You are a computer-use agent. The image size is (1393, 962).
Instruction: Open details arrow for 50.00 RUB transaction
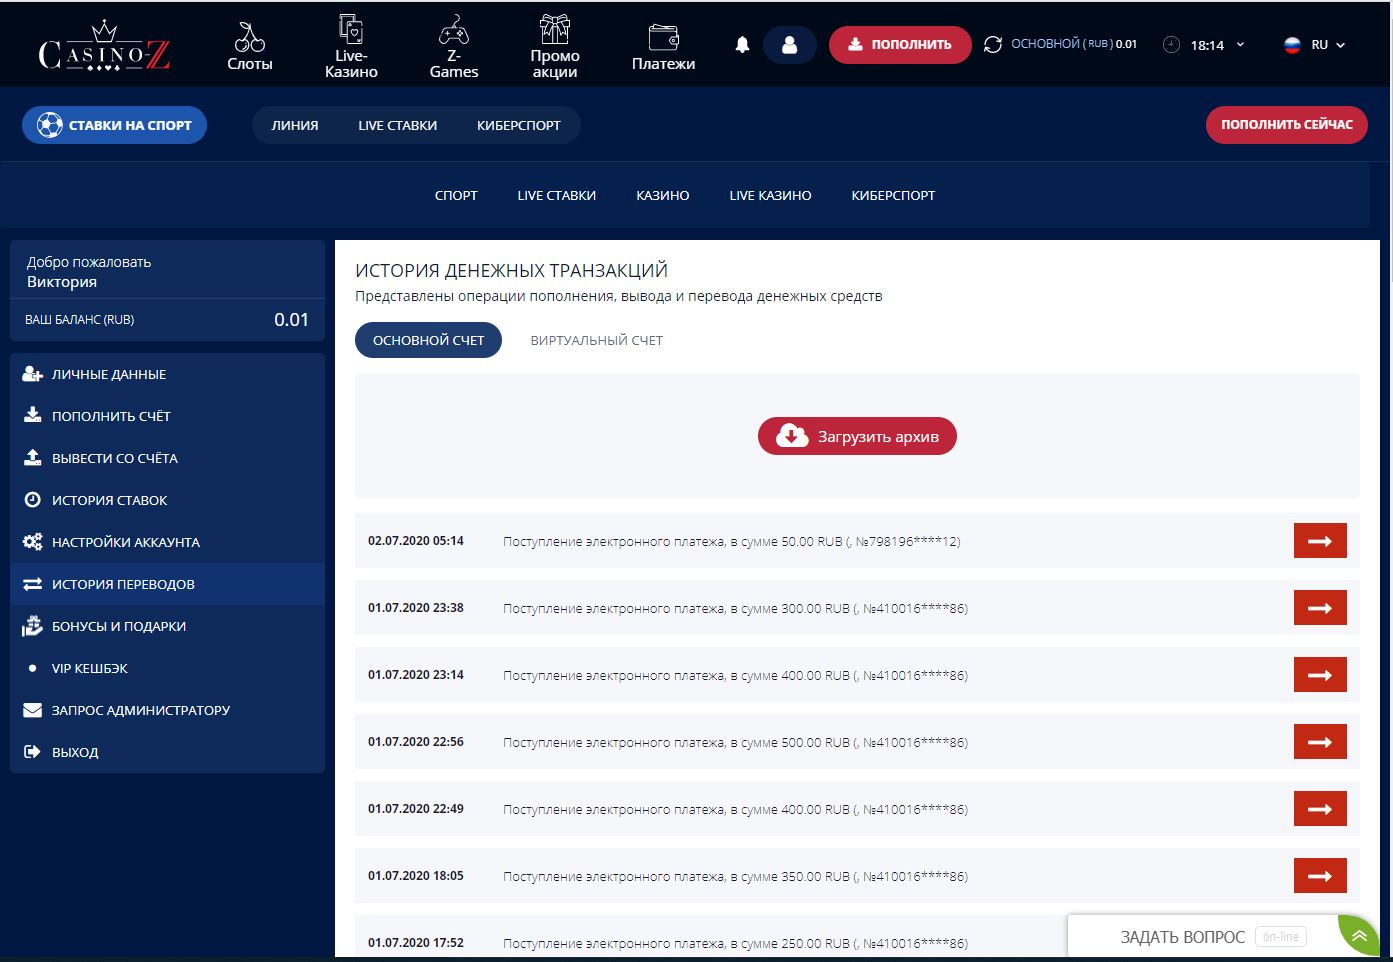1320,541
